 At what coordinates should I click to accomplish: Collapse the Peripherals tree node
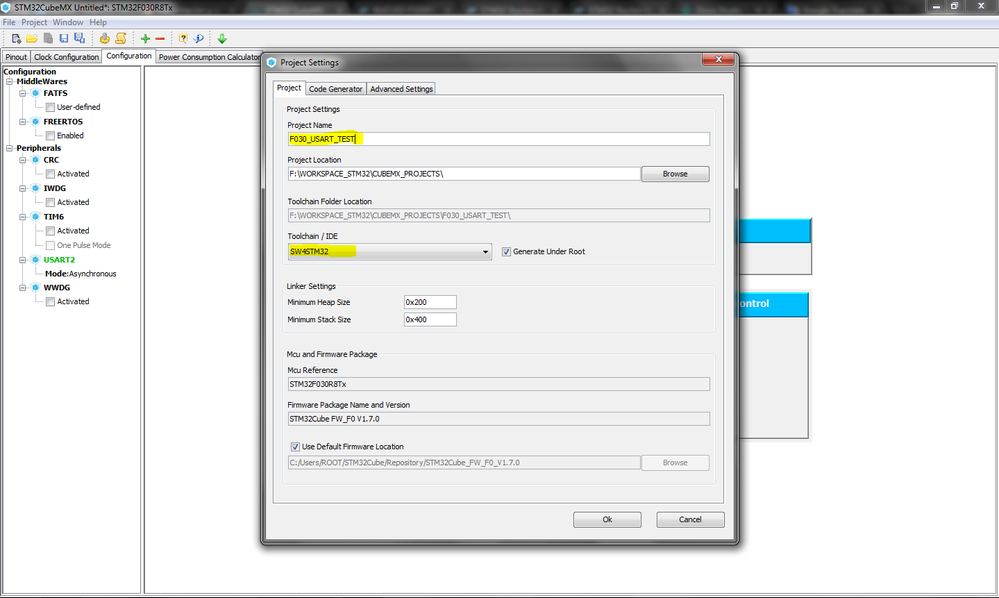coord(10,148)
